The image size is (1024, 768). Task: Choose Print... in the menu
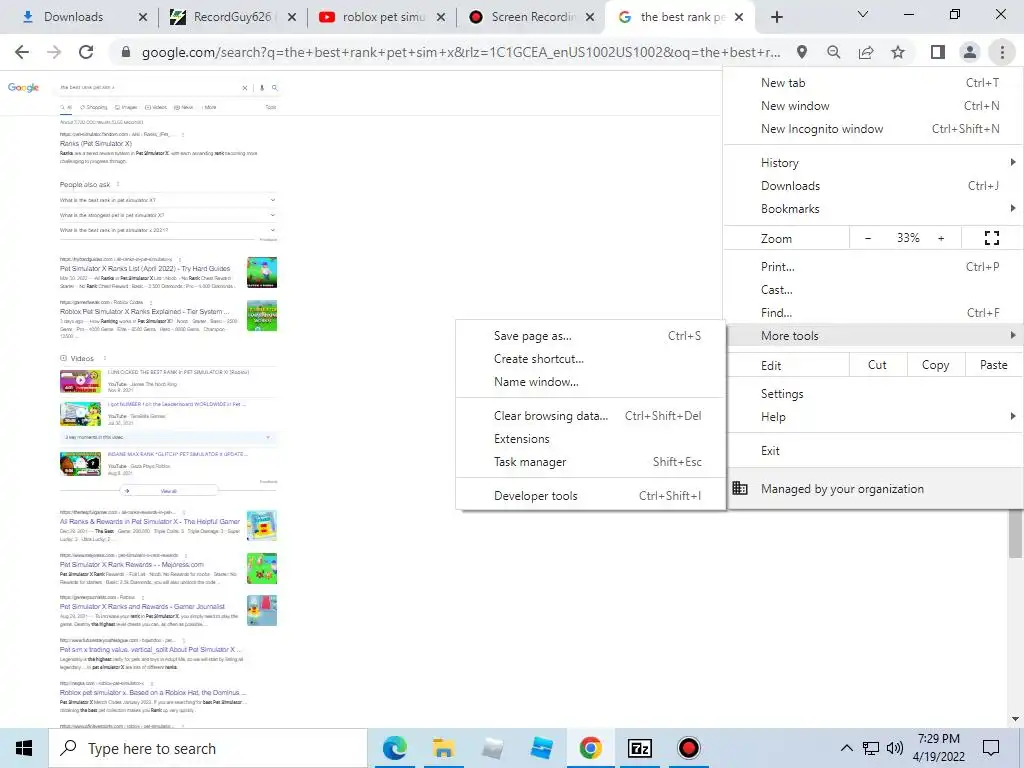pyautogui.click(x=873, y=266)
